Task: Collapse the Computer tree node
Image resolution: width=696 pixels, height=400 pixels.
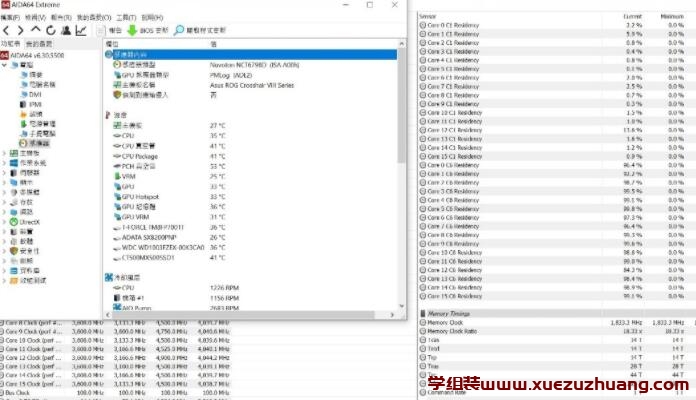Action: (x=4, y=65)
